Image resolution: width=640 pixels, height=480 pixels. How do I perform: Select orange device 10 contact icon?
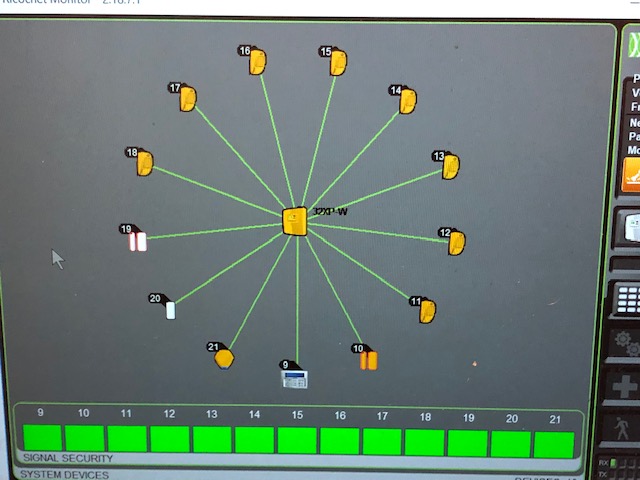[x=368, y=360]
